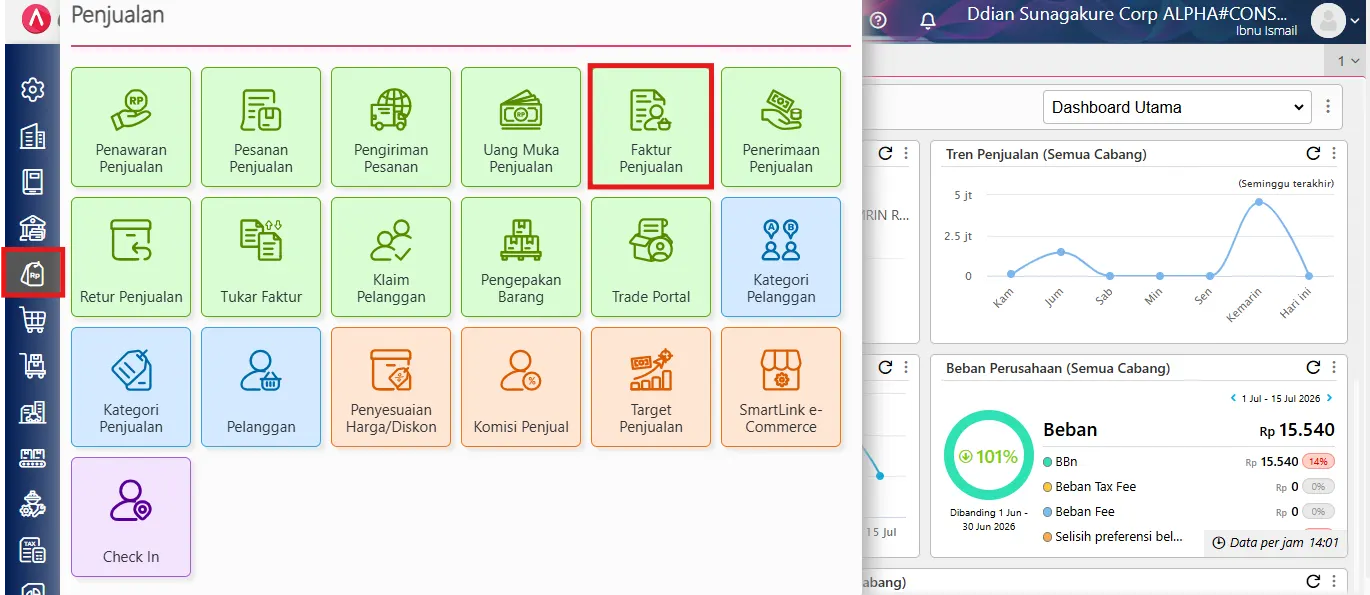Image resolution: width=1370 pixels, height=595 pixels.
Task: Open Kategori Penjualan tile
Action: click(x=131, y=387)
